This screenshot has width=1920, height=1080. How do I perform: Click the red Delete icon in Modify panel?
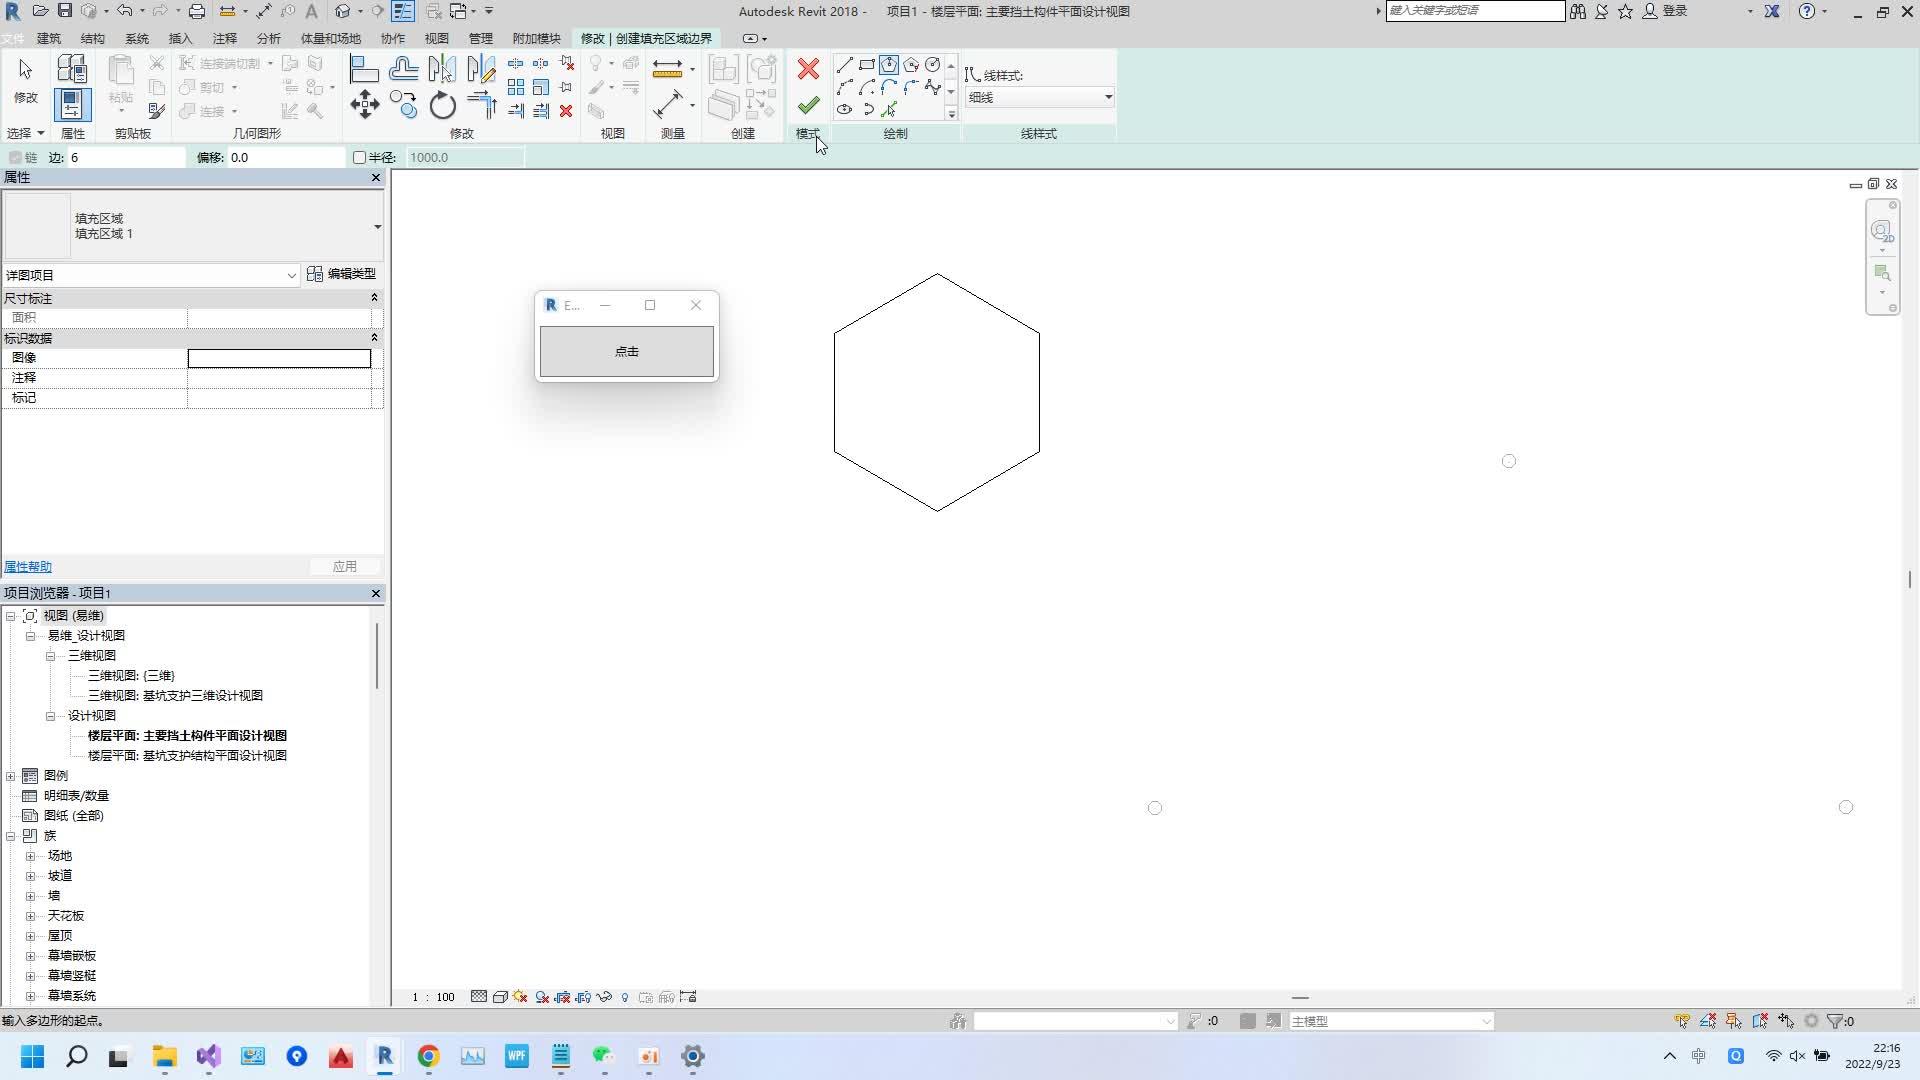coord(566,111)
